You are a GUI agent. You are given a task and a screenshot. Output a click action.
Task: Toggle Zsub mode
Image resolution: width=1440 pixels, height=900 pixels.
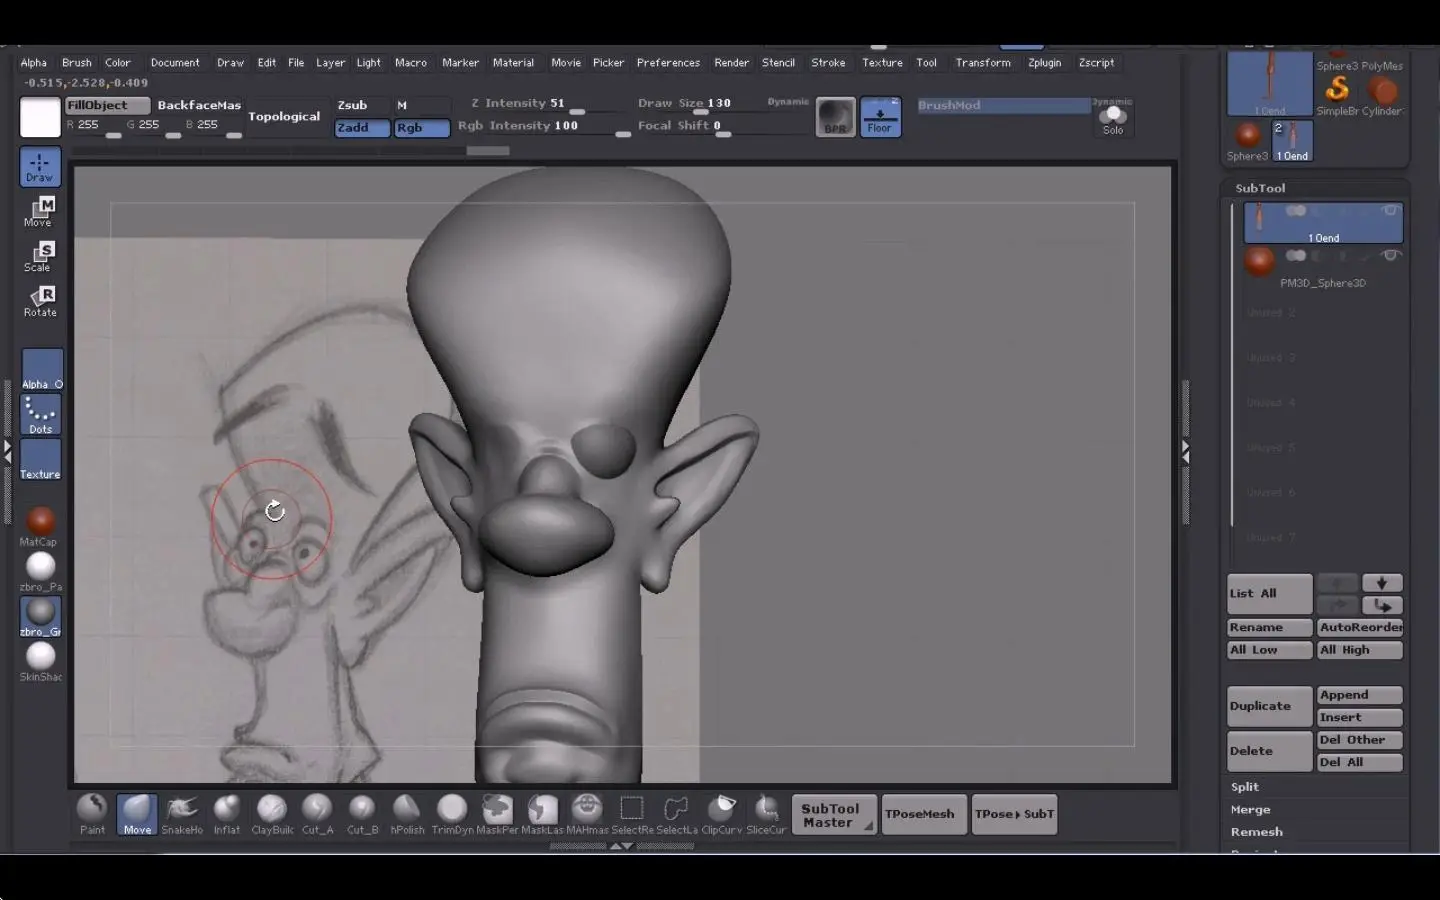click(361, 105)
